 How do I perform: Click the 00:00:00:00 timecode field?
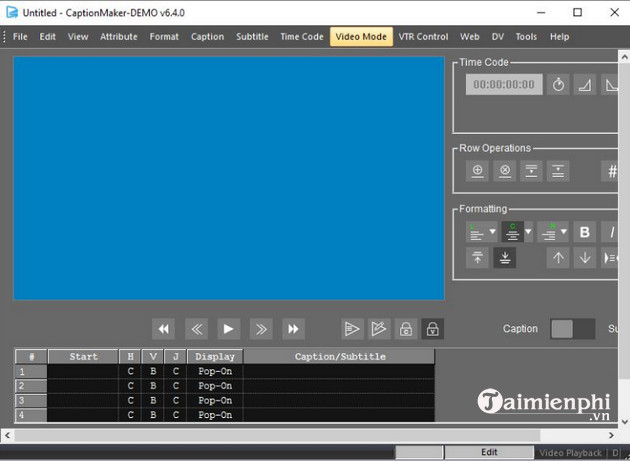pyautogui.click(x=504, y=85)
